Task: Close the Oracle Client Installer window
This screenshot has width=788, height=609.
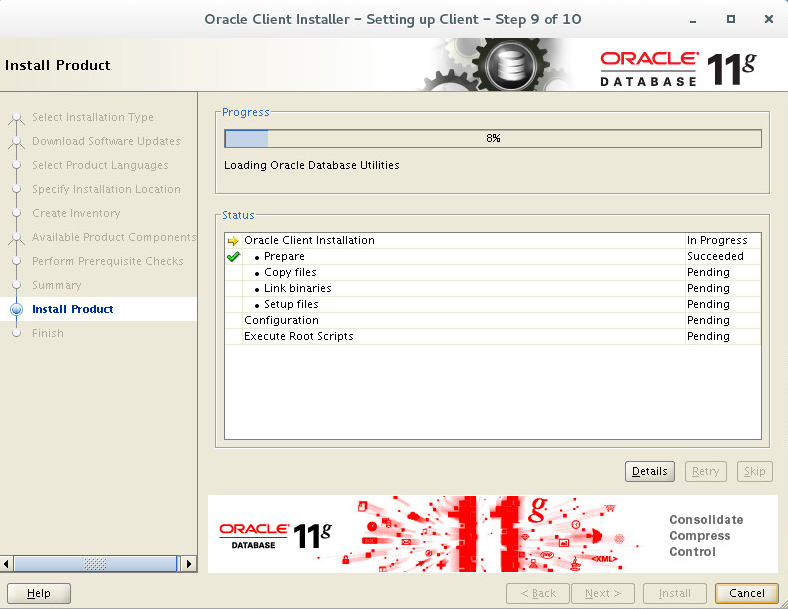Action: pyautogui.click(x=768, y=19)
